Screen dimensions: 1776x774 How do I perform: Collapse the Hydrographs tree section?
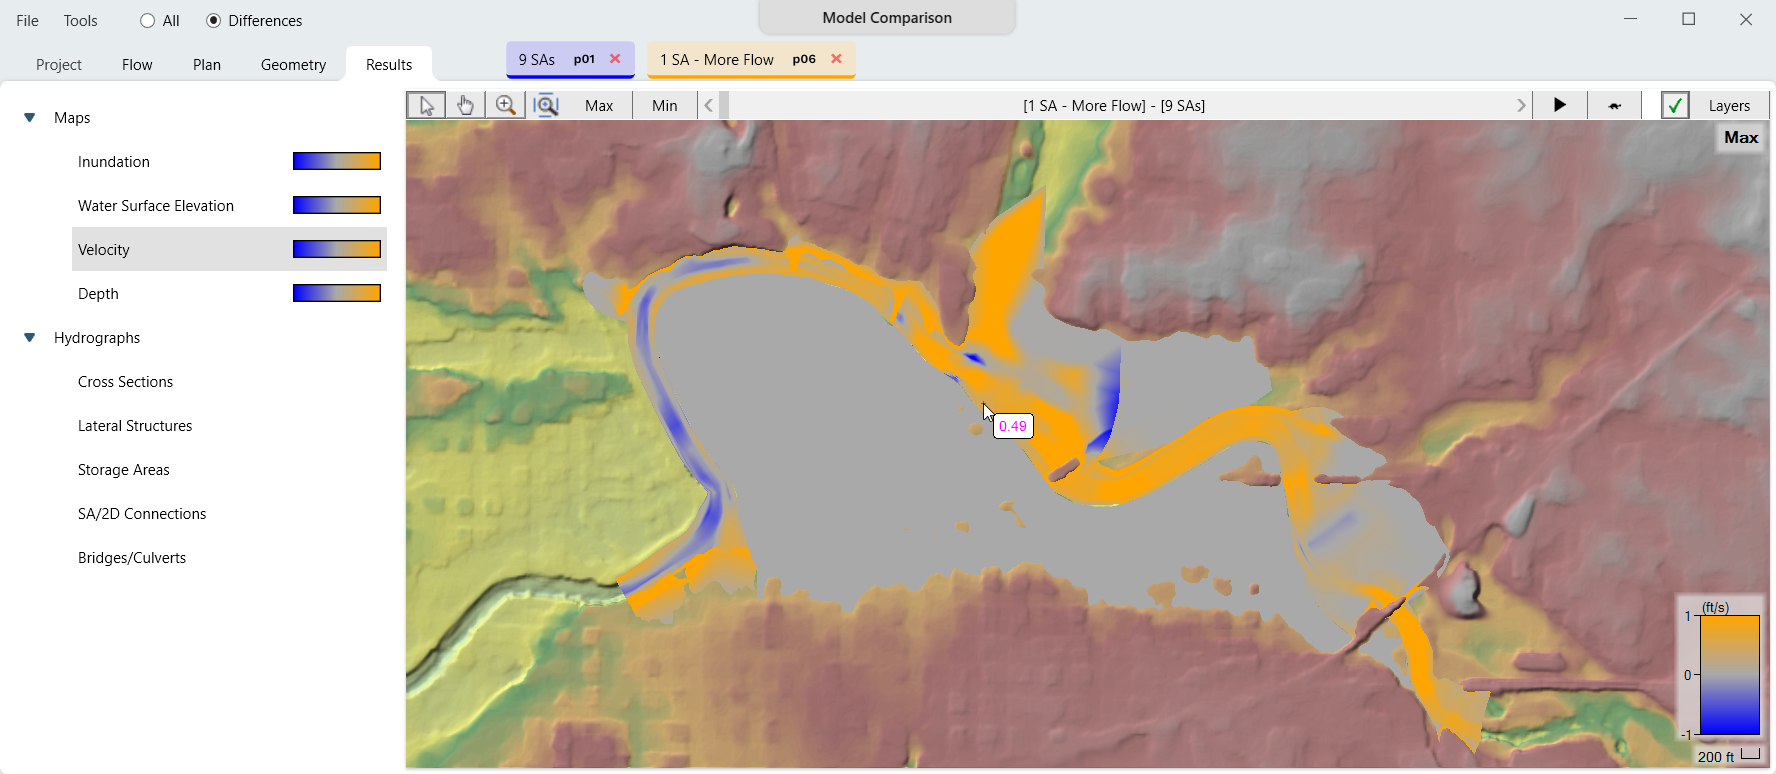pos(30,338)
